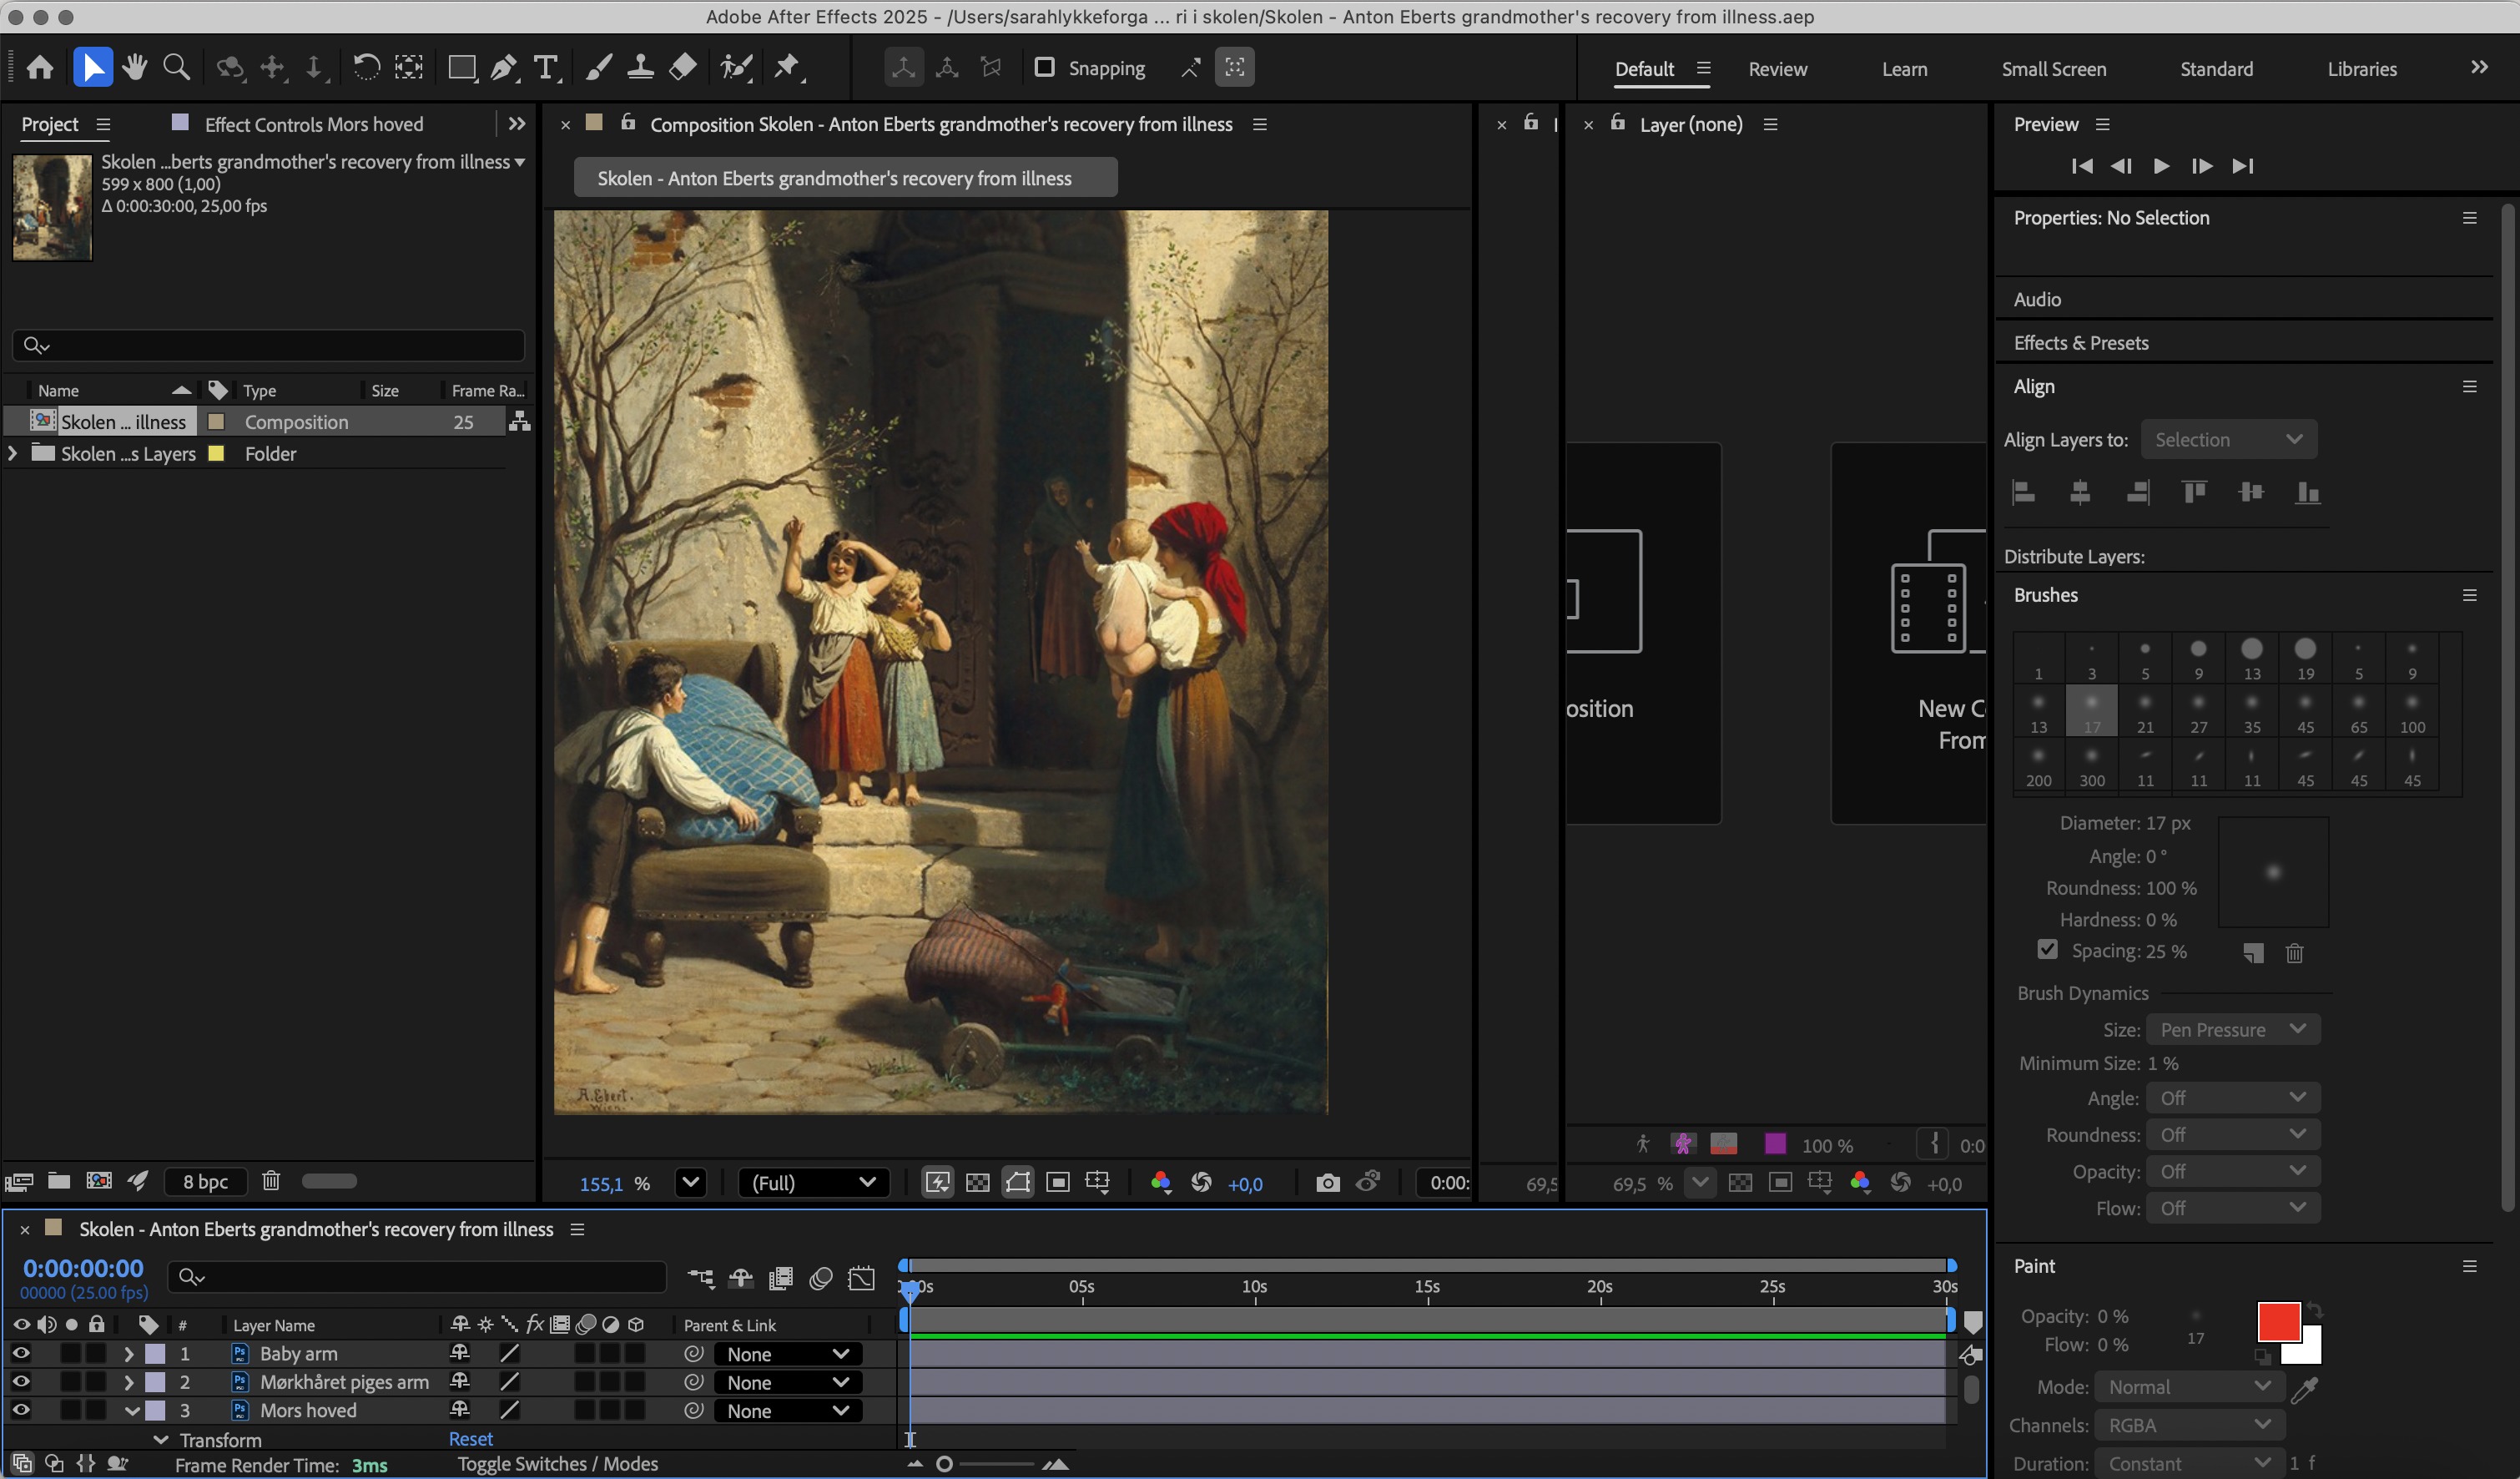The width and height of the screenshot is (2520, 1479).
Task: Switch to the Review workspace
Action: (1777, 69)
